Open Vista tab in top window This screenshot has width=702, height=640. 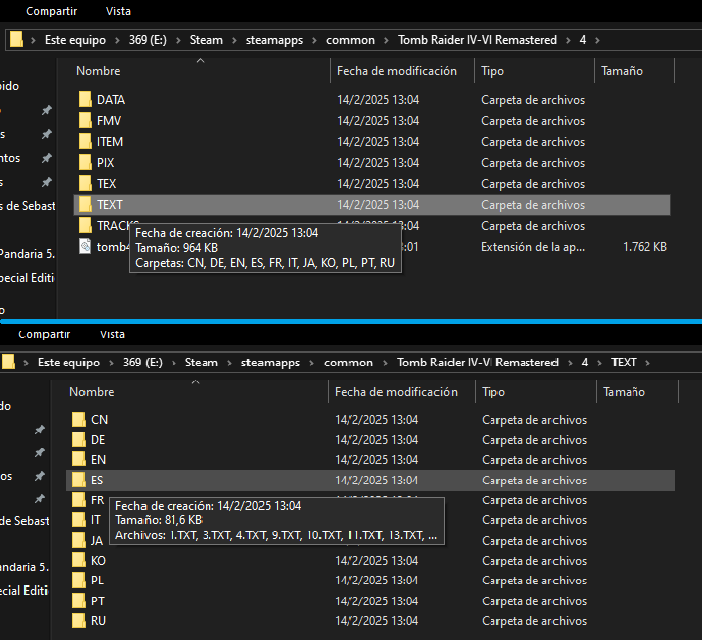point(118,11)
